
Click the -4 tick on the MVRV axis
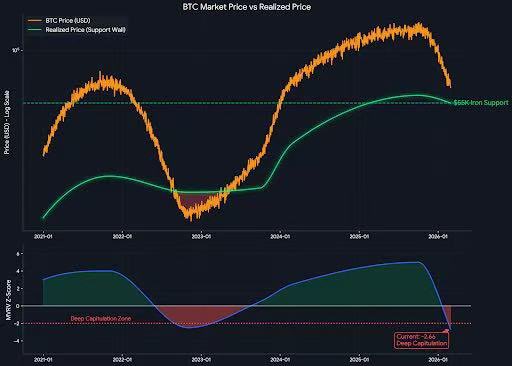coord(16,341)
